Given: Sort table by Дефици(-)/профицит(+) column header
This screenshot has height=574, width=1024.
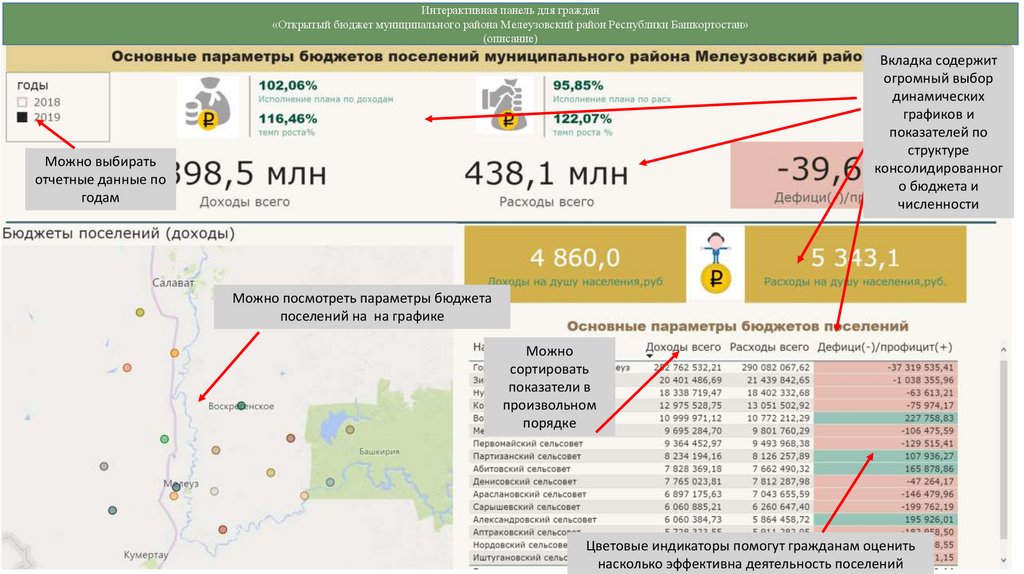Looking at the screenshot, I should 884,347.
